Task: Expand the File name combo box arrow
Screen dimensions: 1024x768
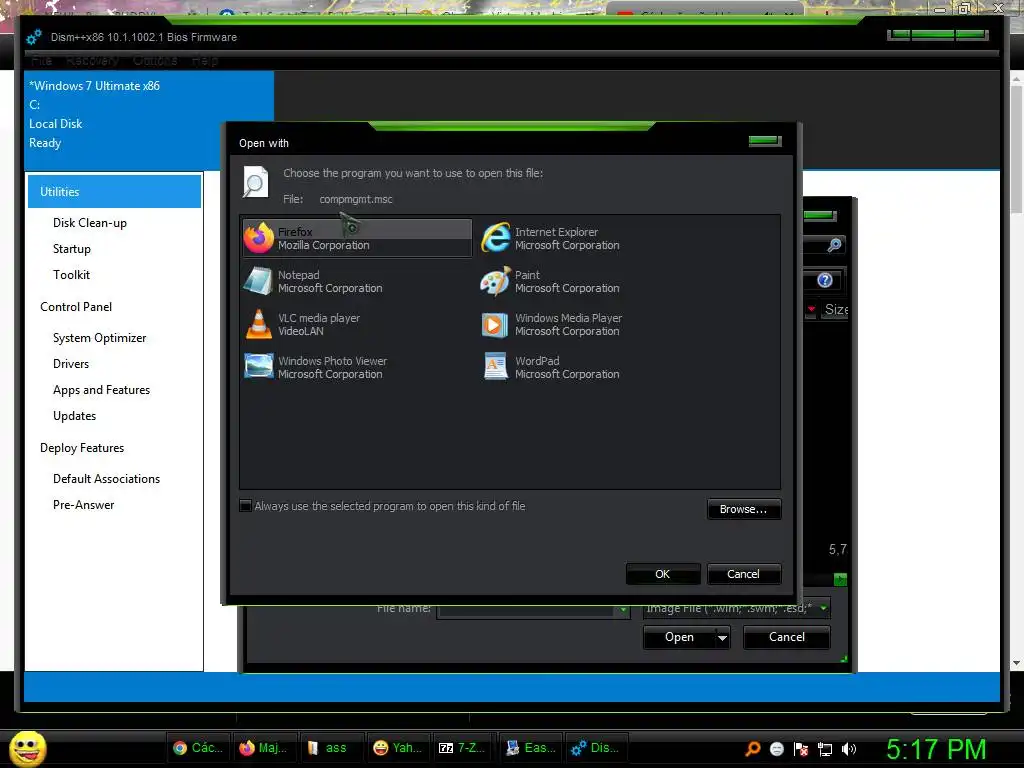Action: [x=623, y=609]
